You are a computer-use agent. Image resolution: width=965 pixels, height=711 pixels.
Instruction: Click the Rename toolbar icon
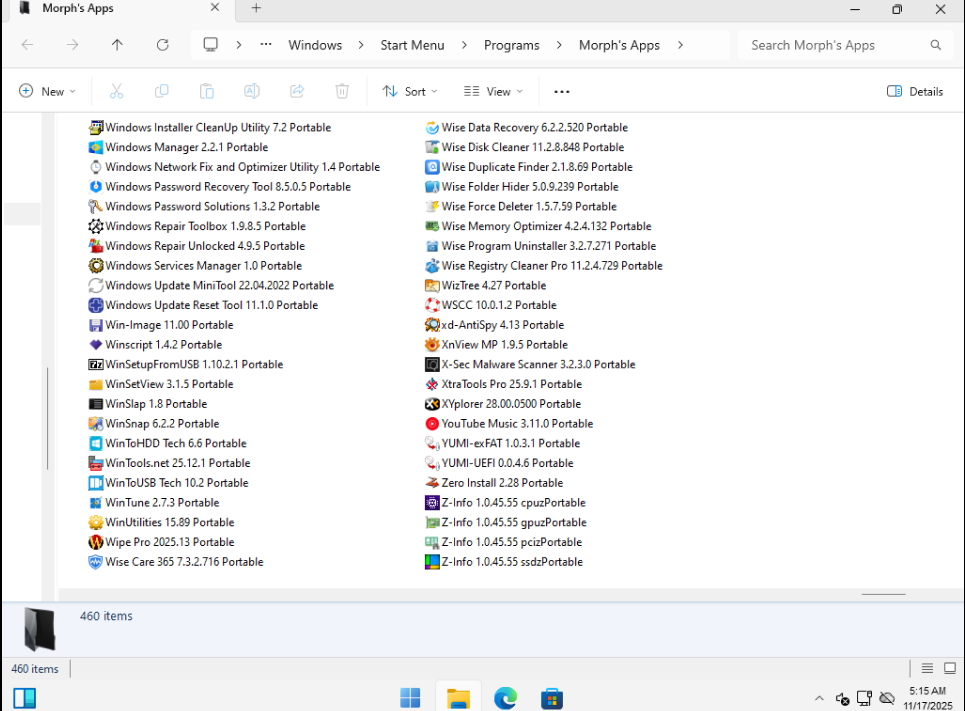(252, 91)
